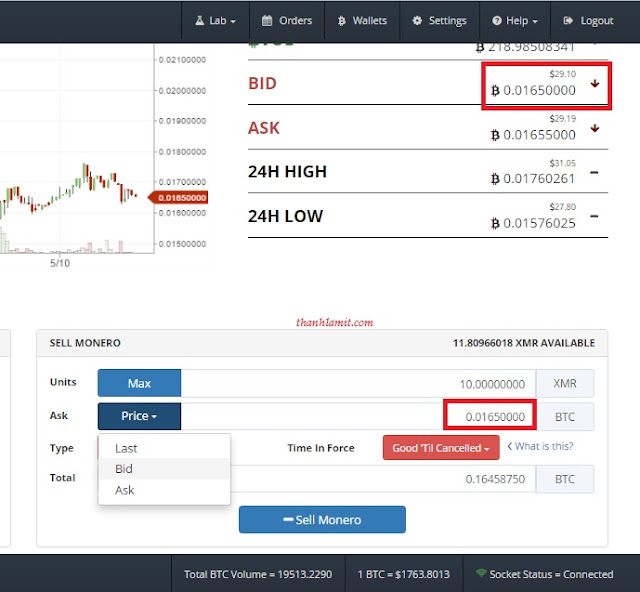Choose Ask from the Price menu
Viewport: 640px width, 592px height.
click(164, 490)
